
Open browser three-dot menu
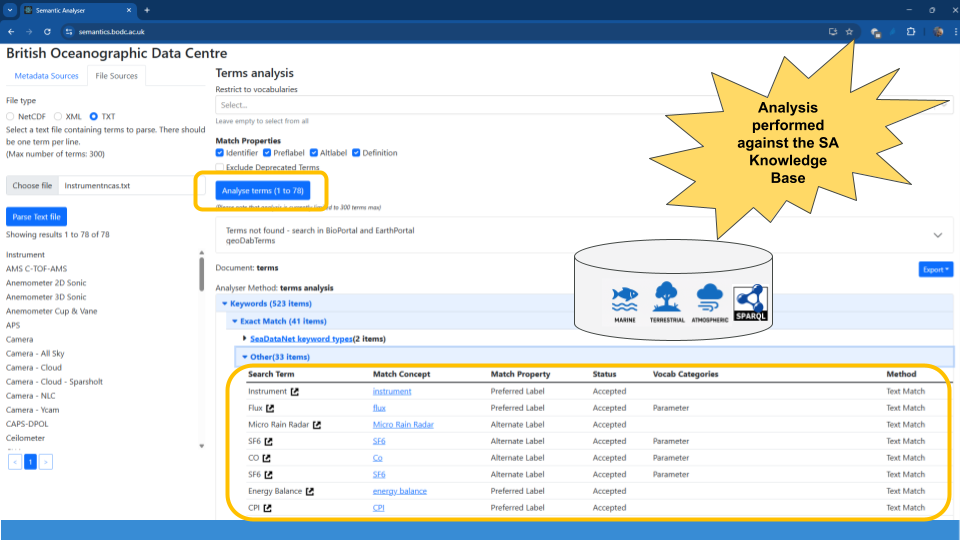pos(955,32)
